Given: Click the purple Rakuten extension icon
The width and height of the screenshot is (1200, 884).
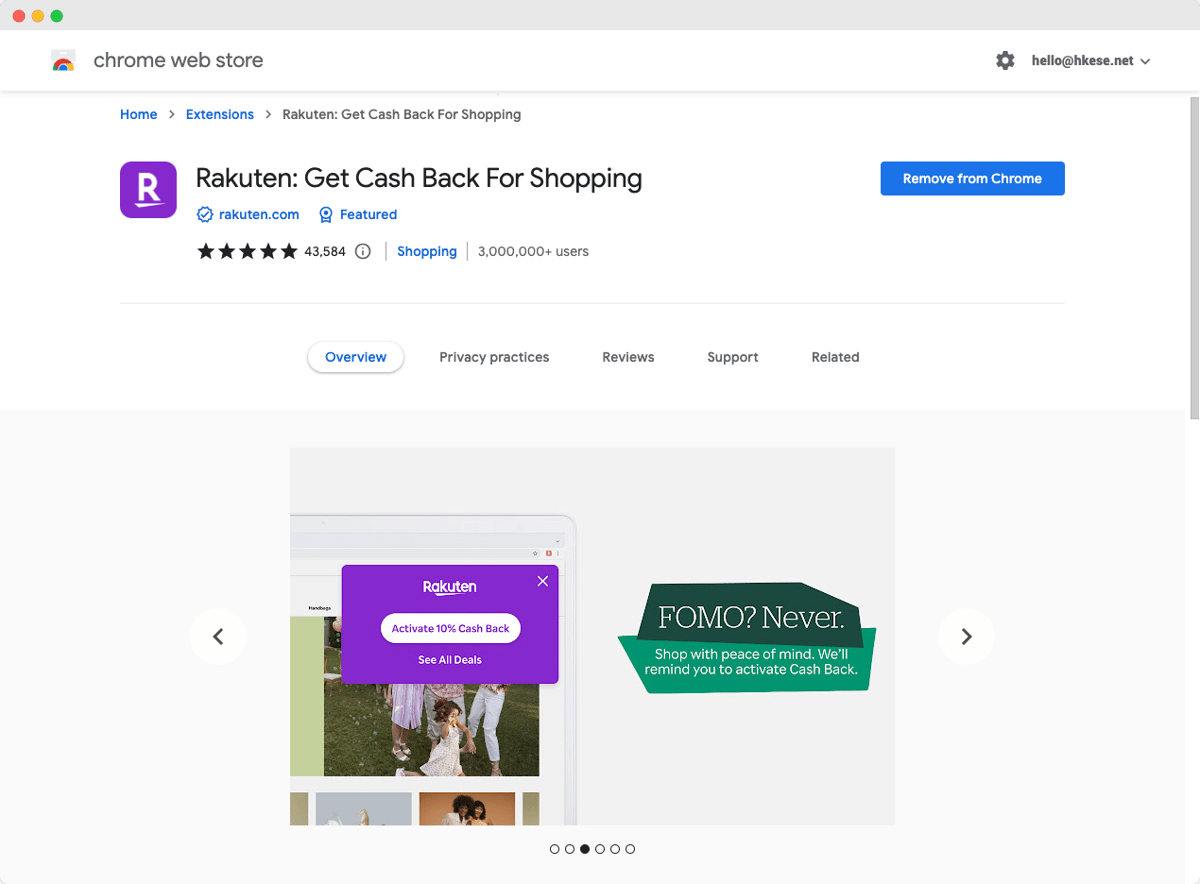Looking at the screenshot, I should [148, 189].
